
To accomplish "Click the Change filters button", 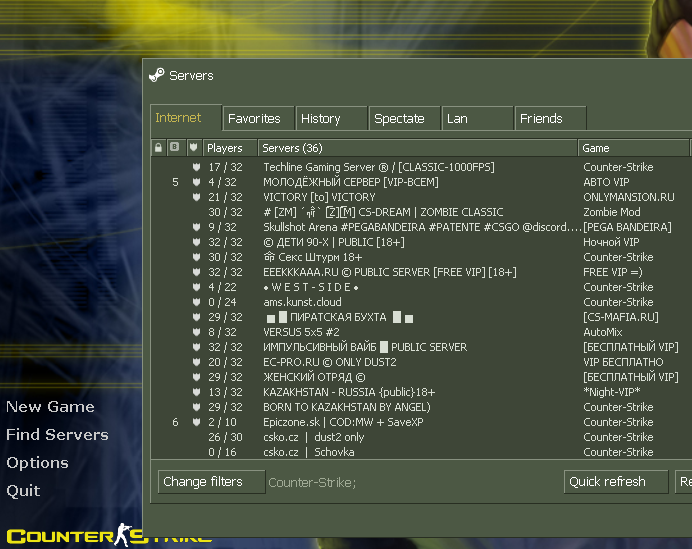I will (x=211, y=481).
